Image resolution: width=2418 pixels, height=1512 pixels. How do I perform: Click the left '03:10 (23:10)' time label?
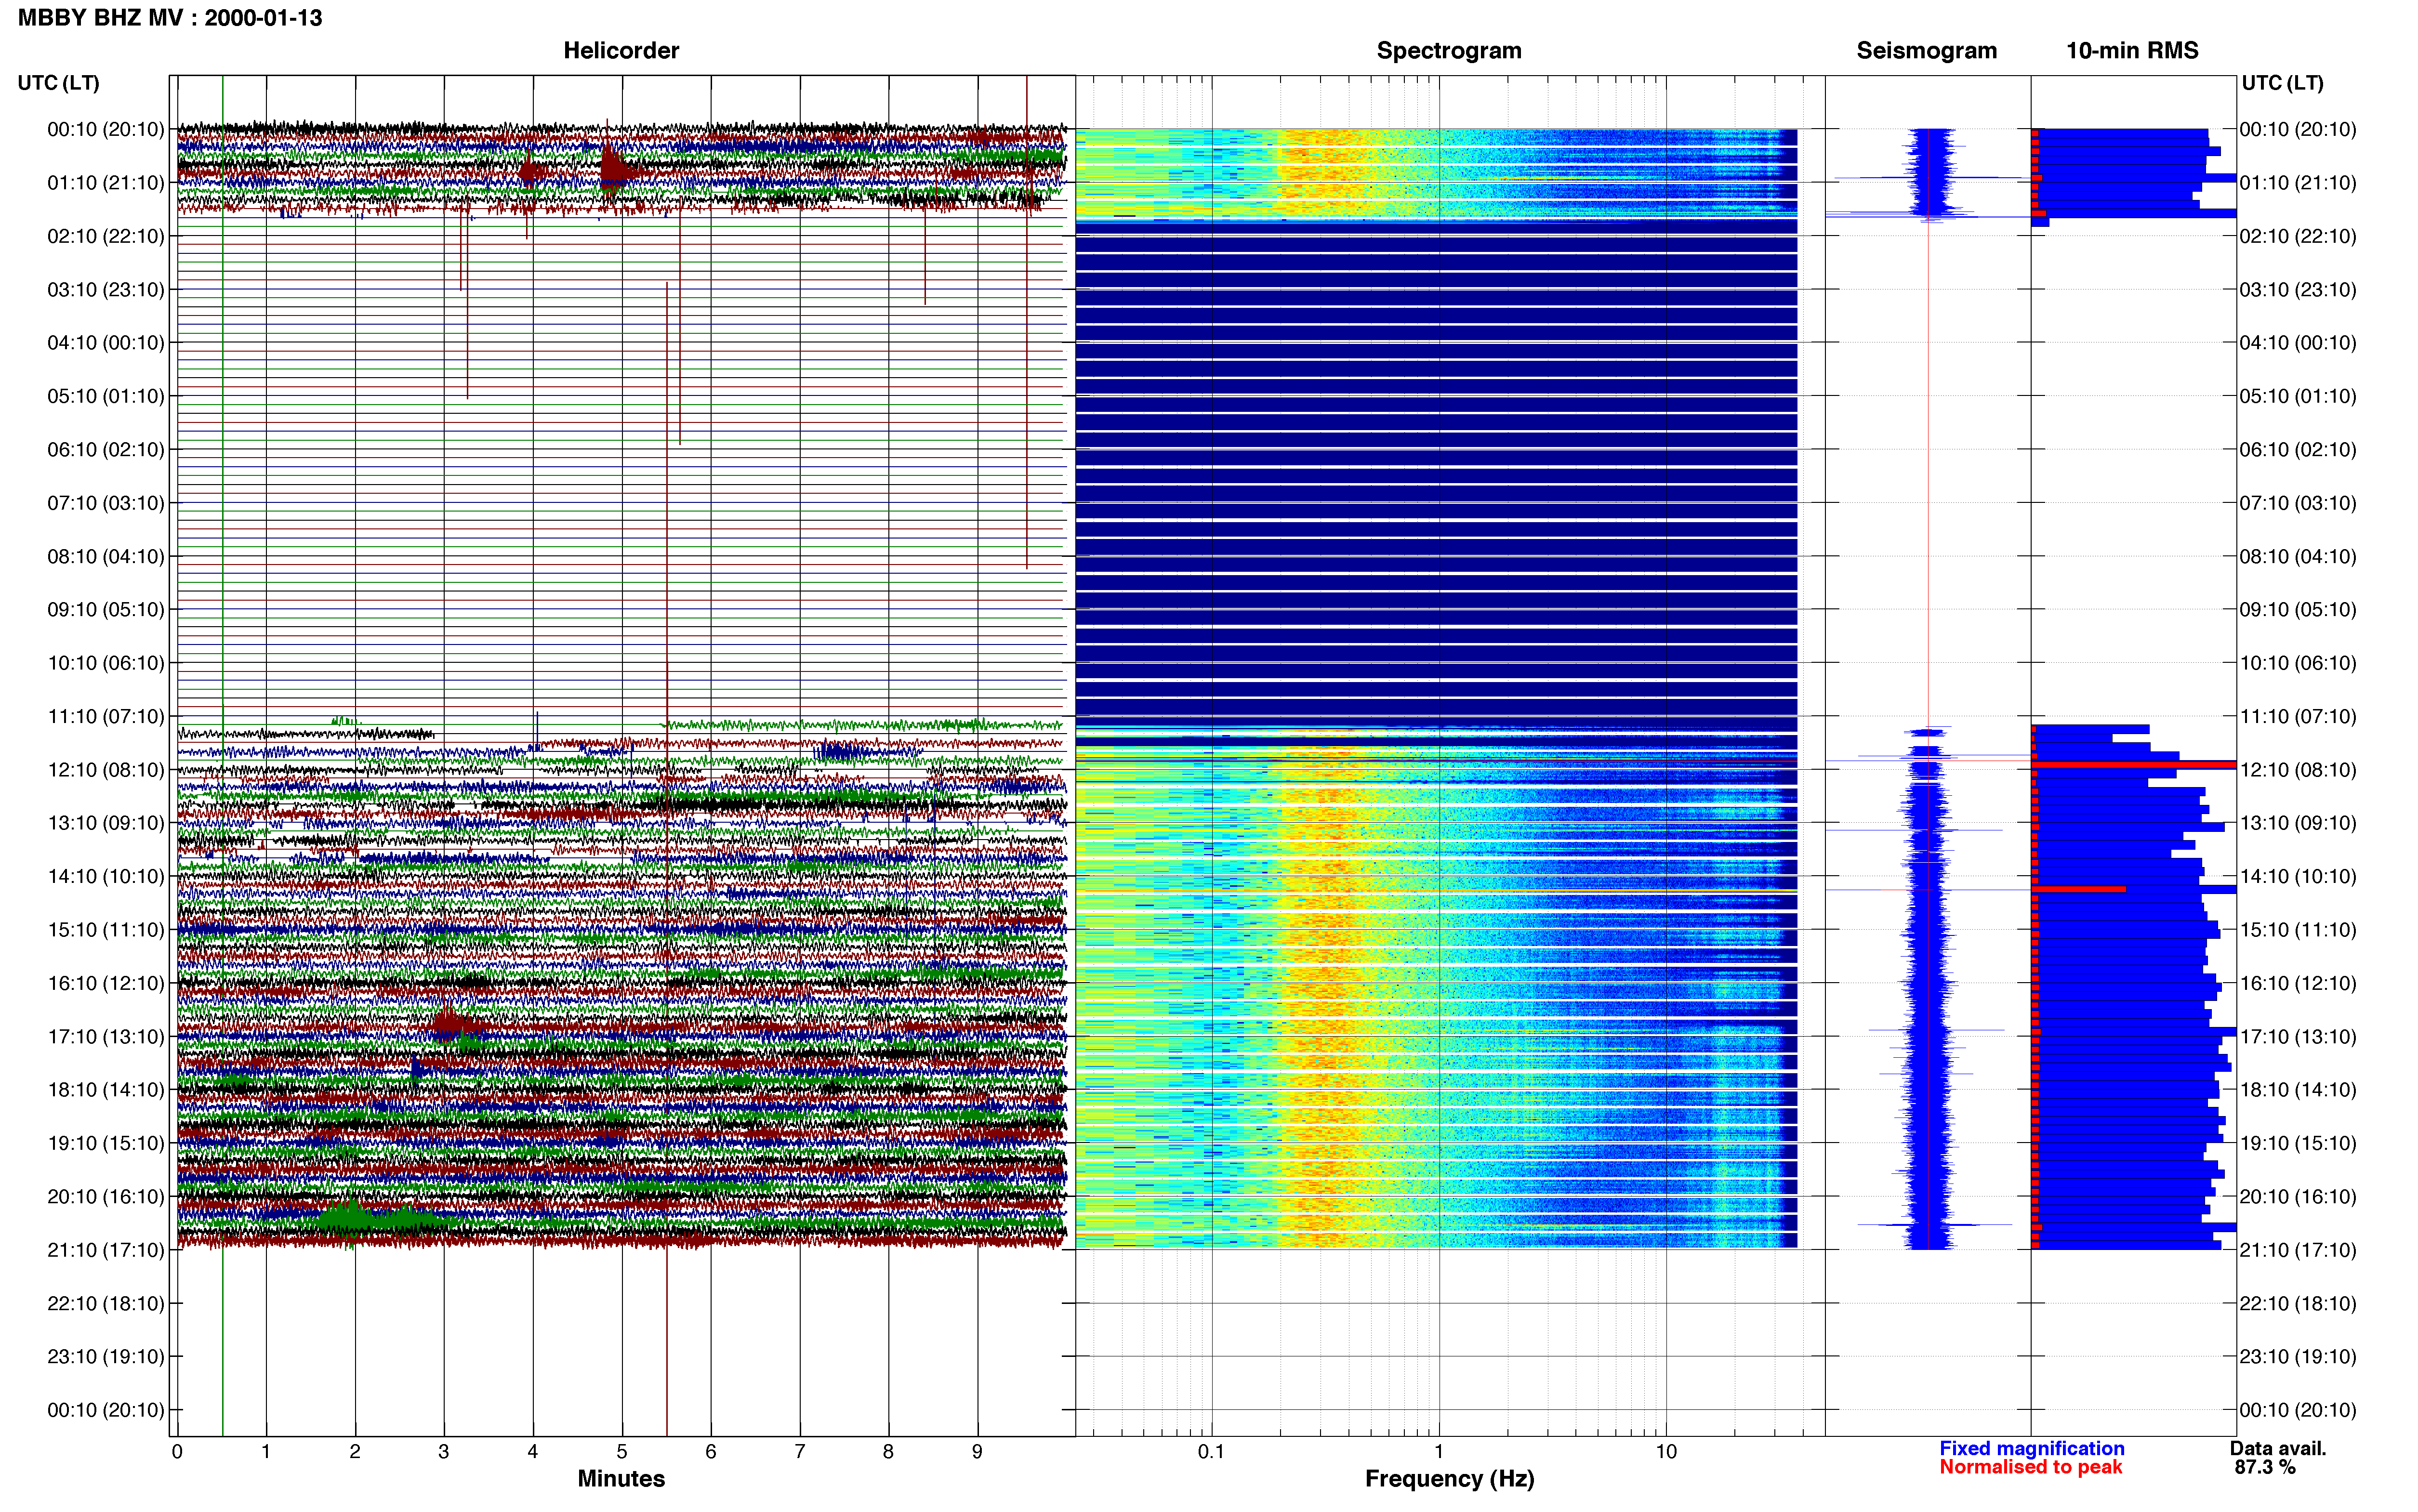106,289
